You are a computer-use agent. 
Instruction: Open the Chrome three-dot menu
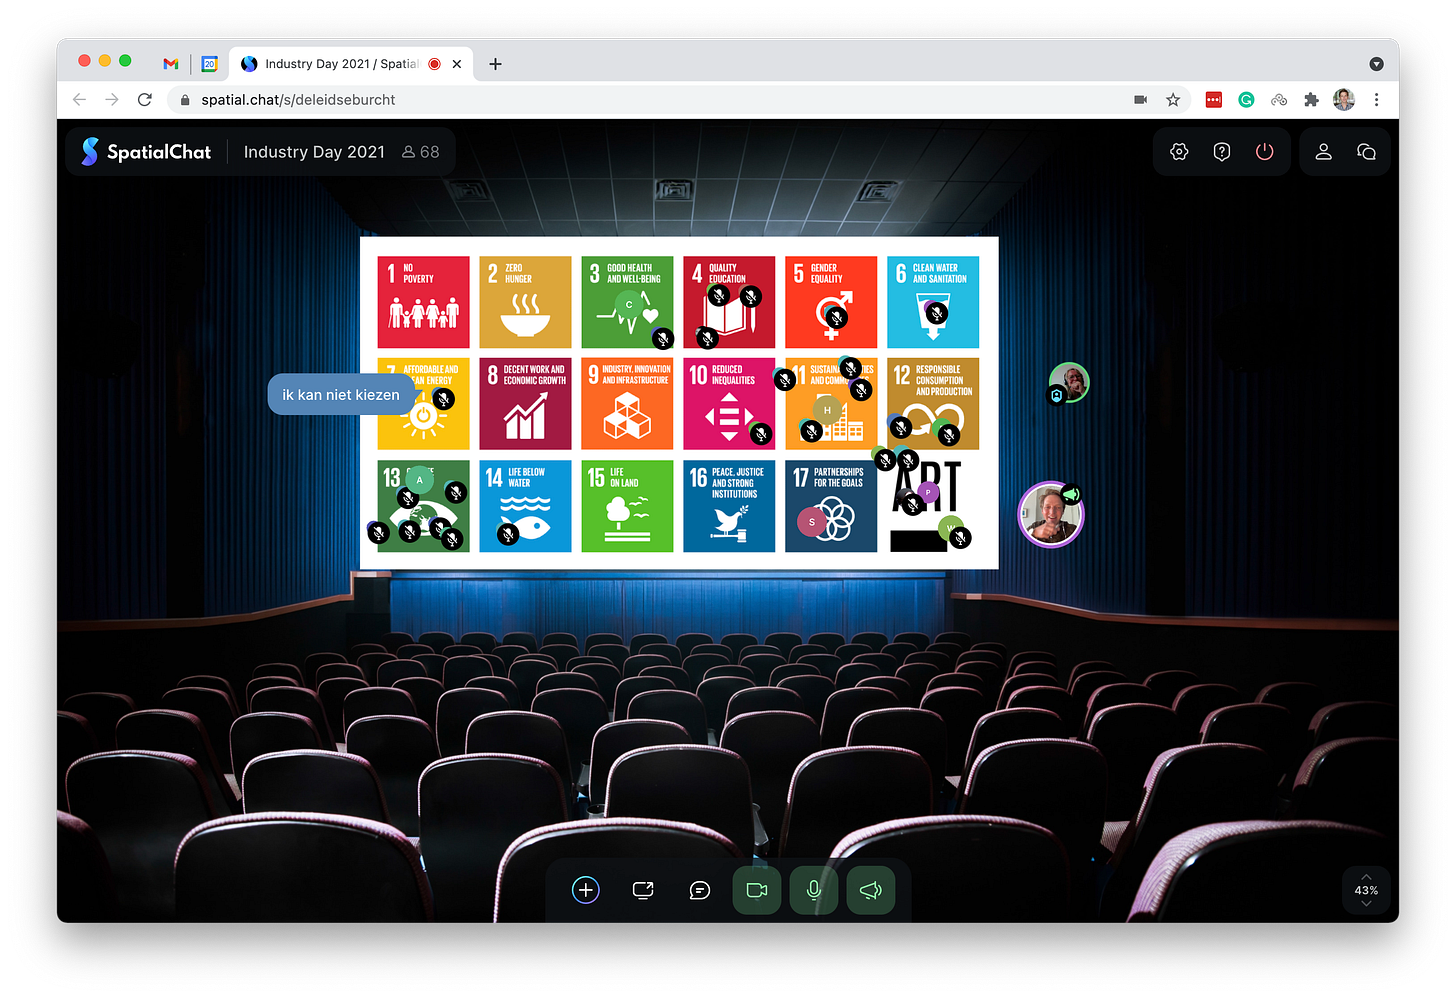tap(1377, 100)
